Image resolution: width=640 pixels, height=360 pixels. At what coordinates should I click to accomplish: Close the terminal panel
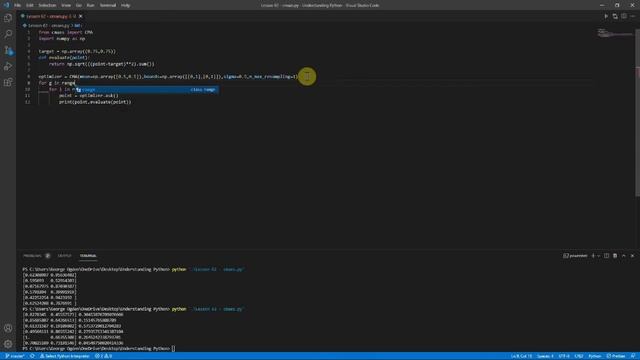(632, 256)
